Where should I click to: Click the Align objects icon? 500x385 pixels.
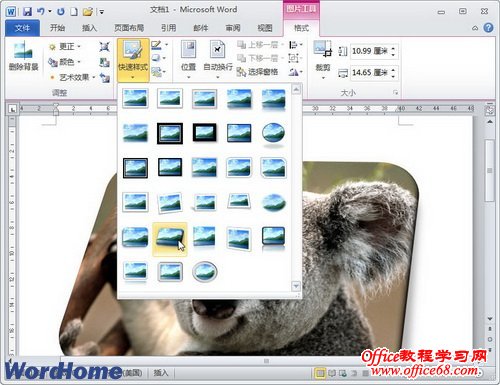(x=293, y=45)
